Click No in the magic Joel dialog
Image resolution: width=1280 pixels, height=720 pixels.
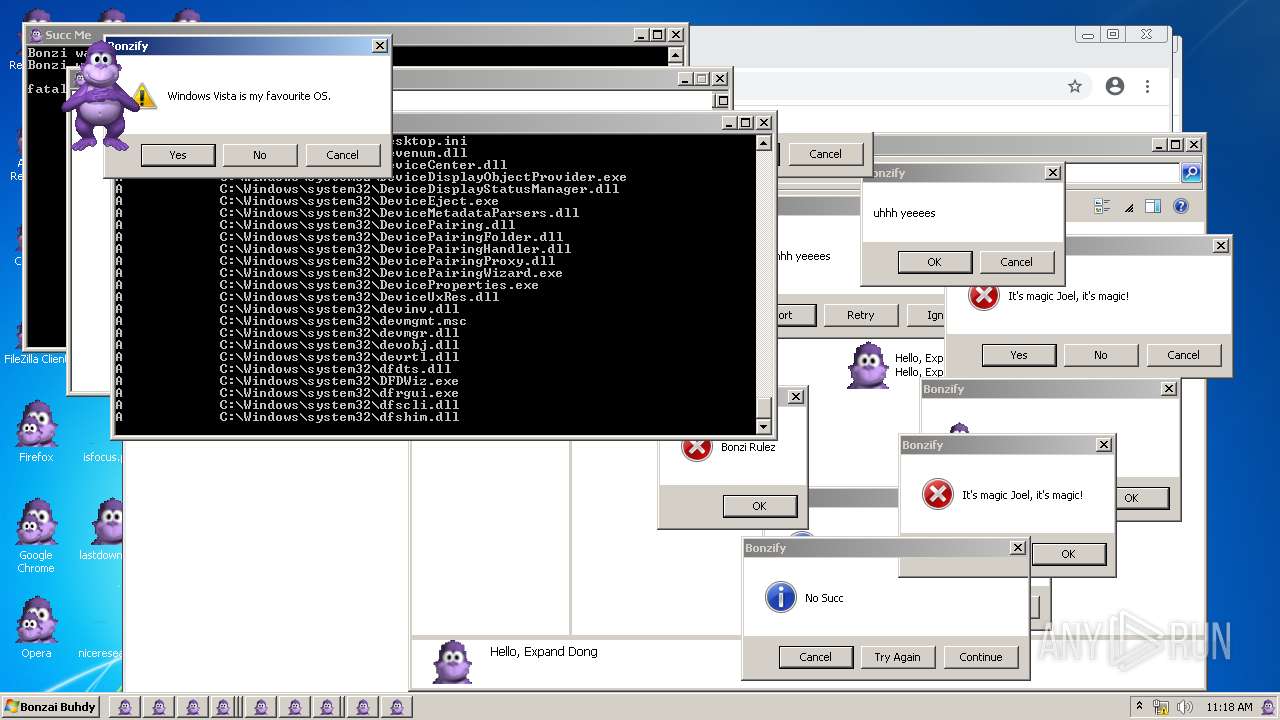pyautogui.click(x=1101, y=355)
